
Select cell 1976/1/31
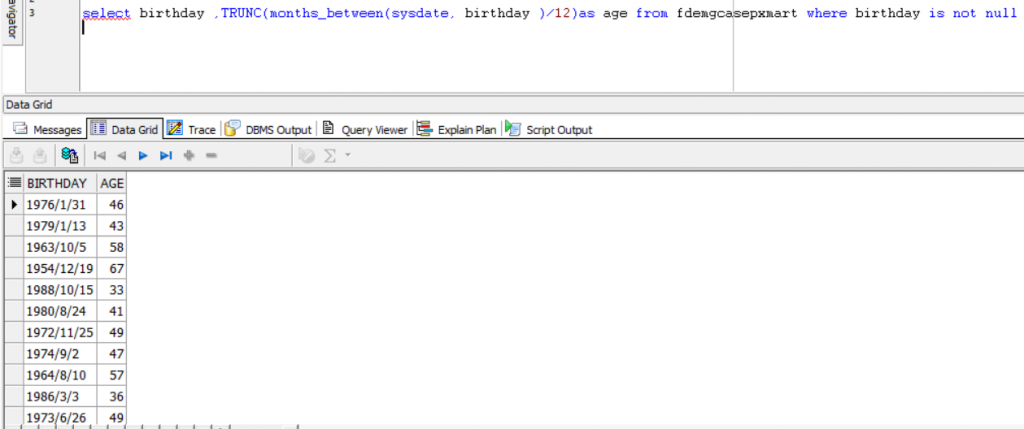(x=60, y=204)
